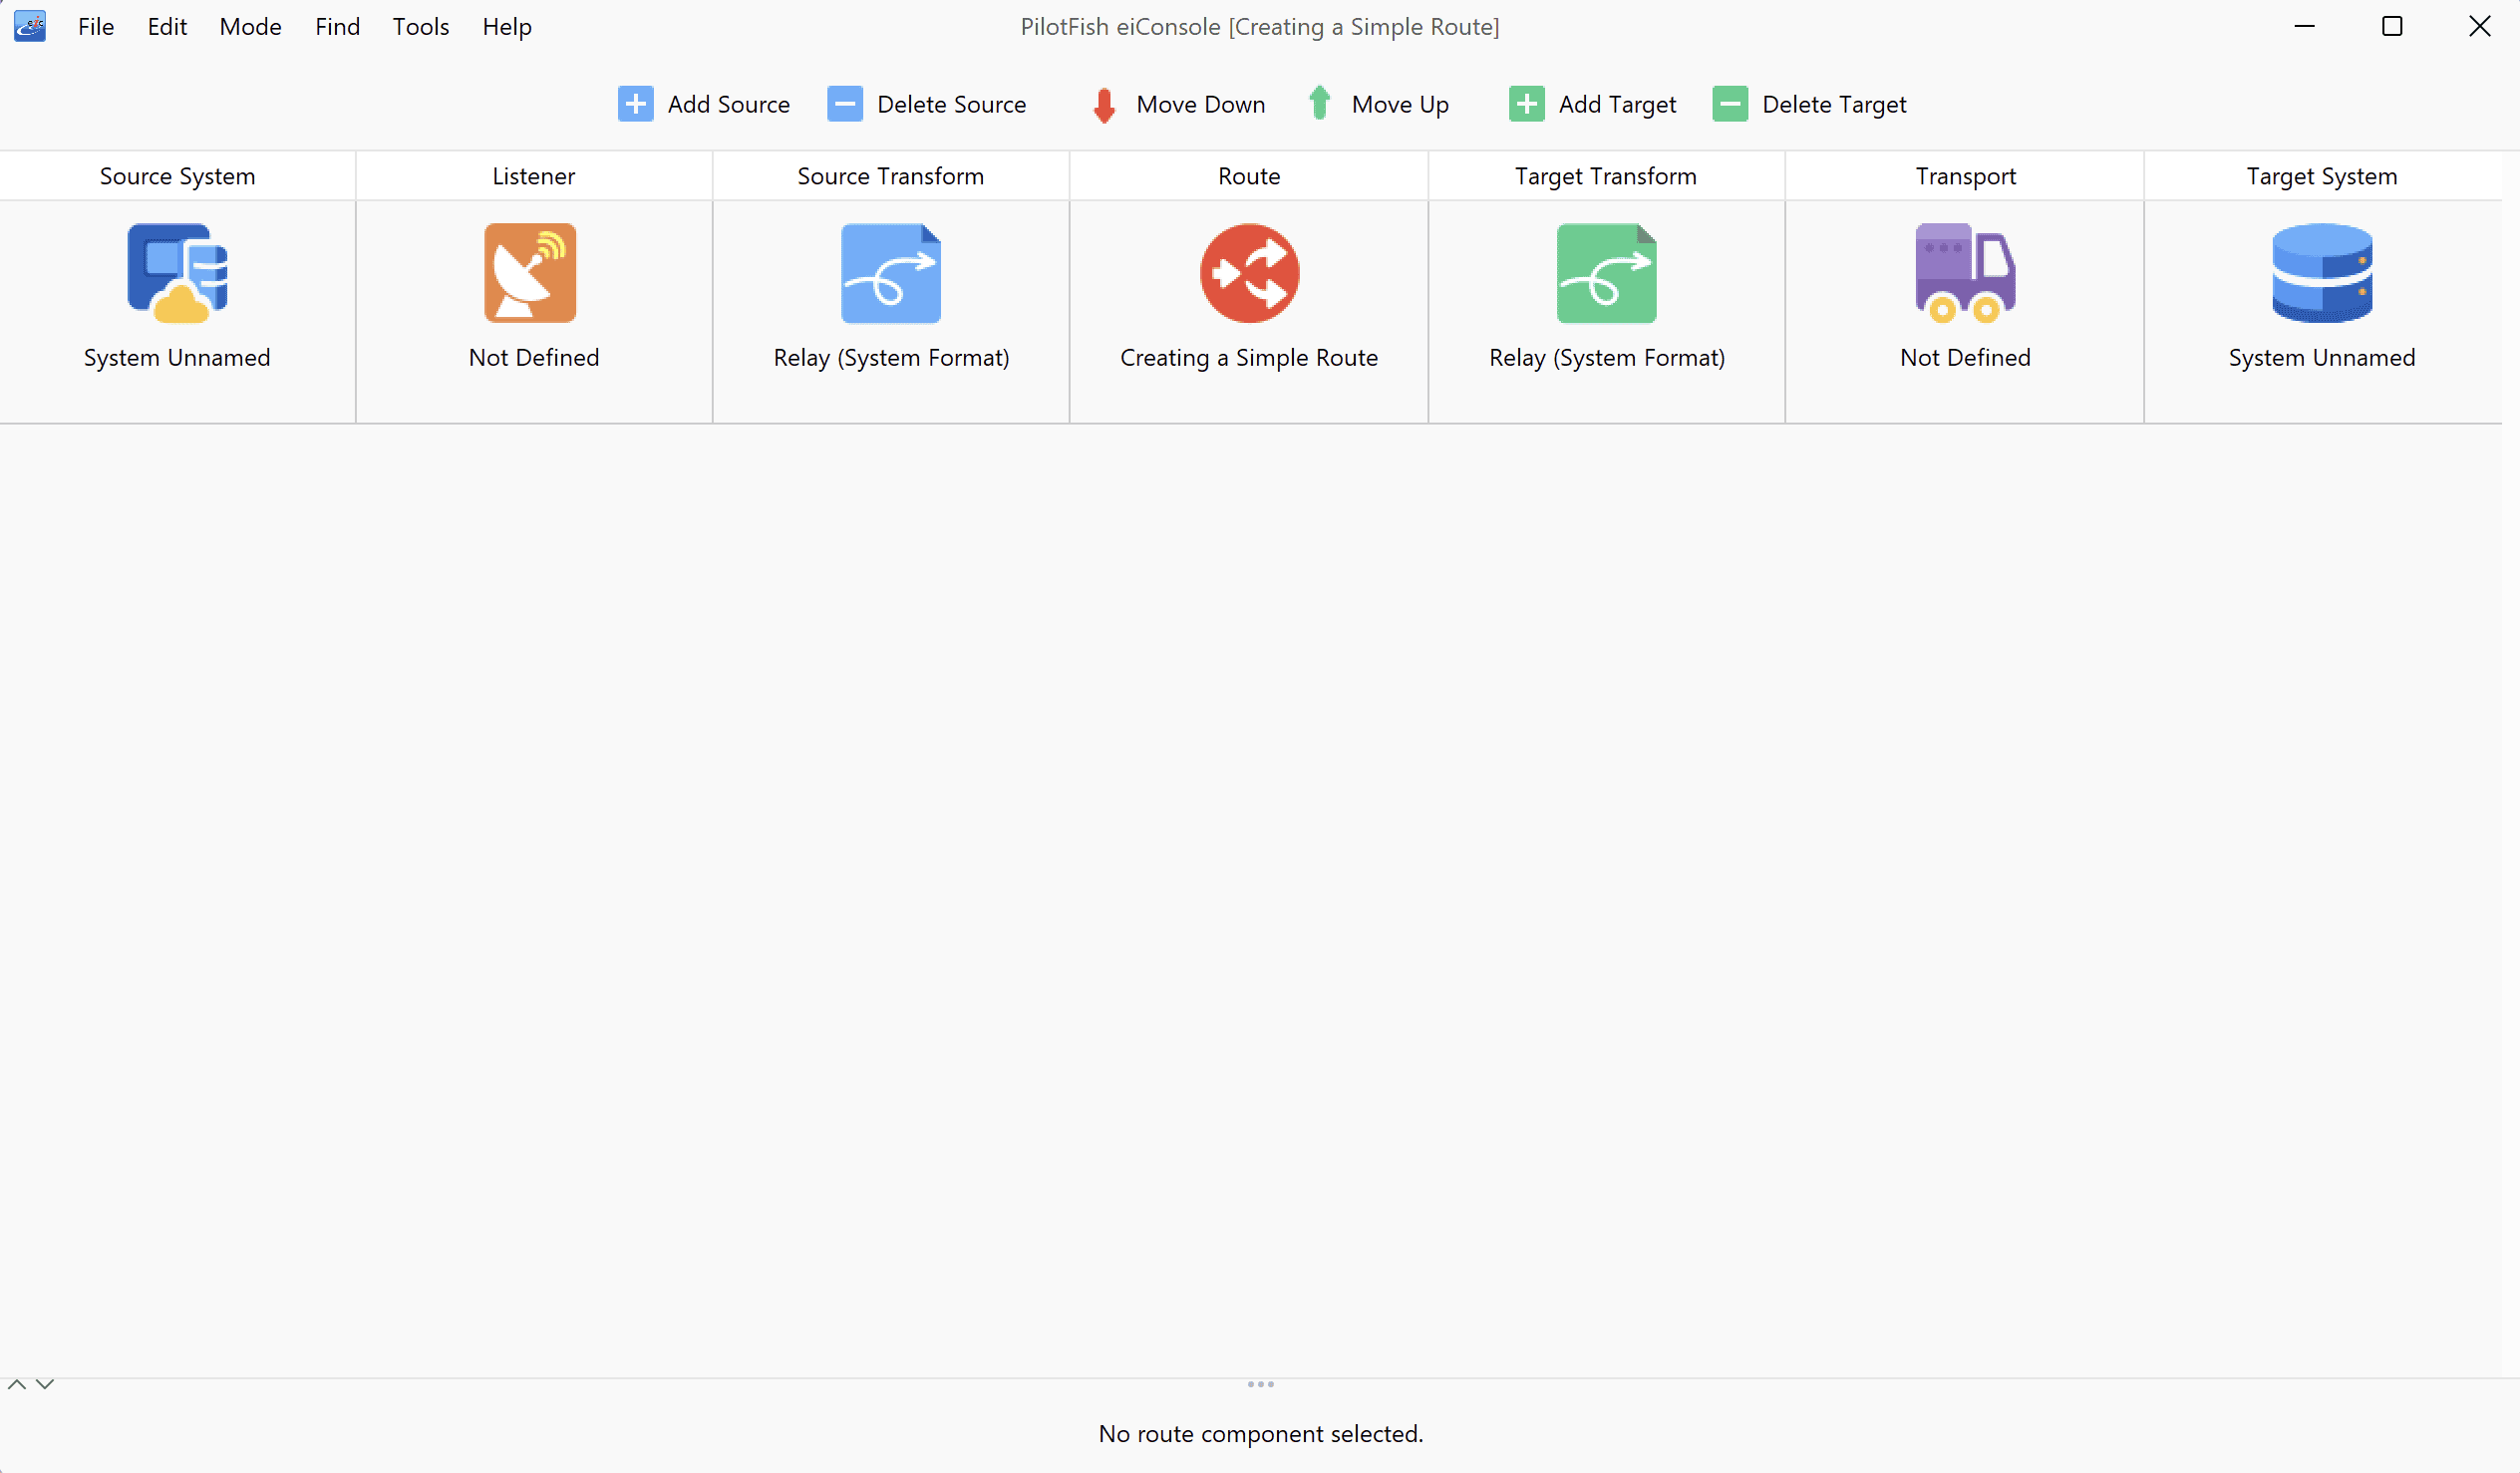Screen dimensions: 2520x1473
Task: Click 'Not Defined' under the Listener
Action: point(534,358)
